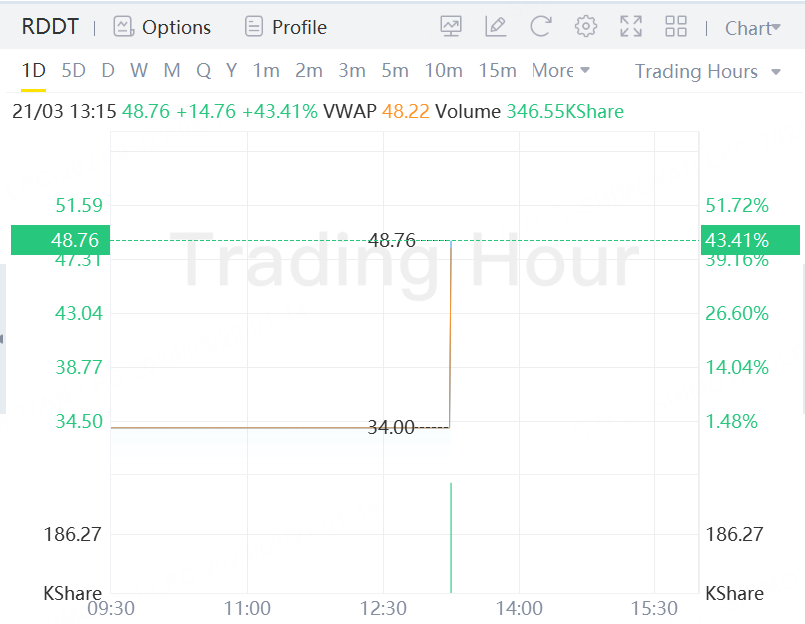Open chart settings gear icon
Screen dimensions: 805x624
586,27
